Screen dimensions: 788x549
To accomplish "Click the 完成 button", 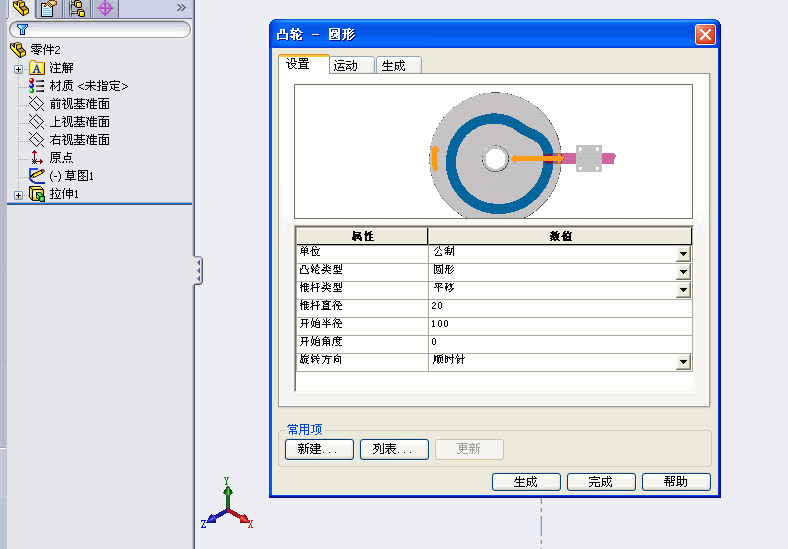I will tap(601, 482).
